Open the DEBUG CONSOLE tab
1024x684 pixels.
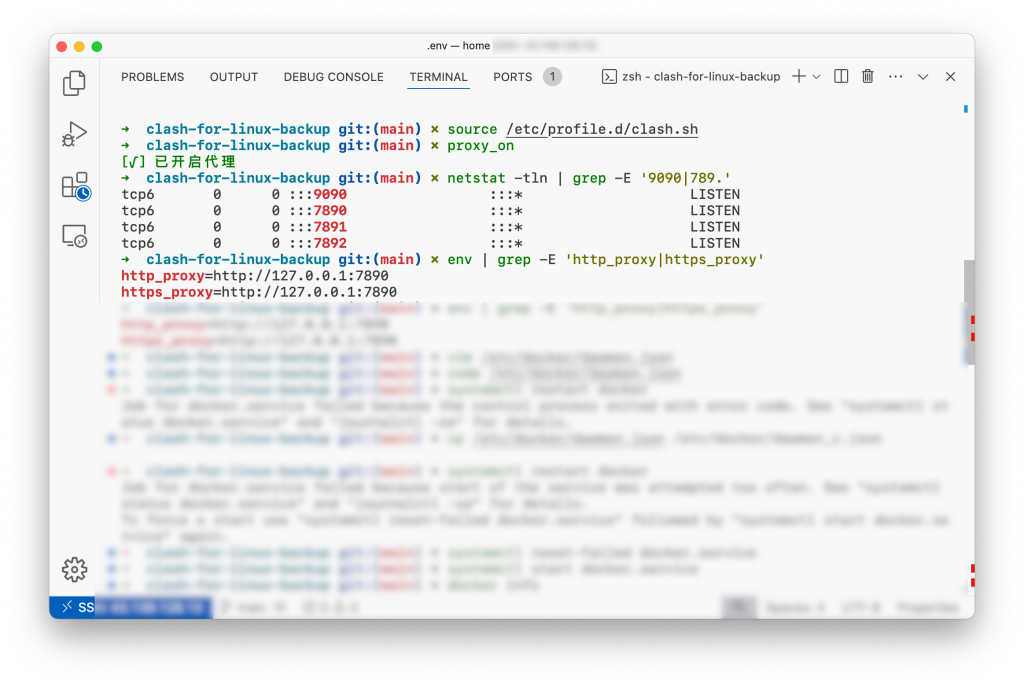point(333,77)
